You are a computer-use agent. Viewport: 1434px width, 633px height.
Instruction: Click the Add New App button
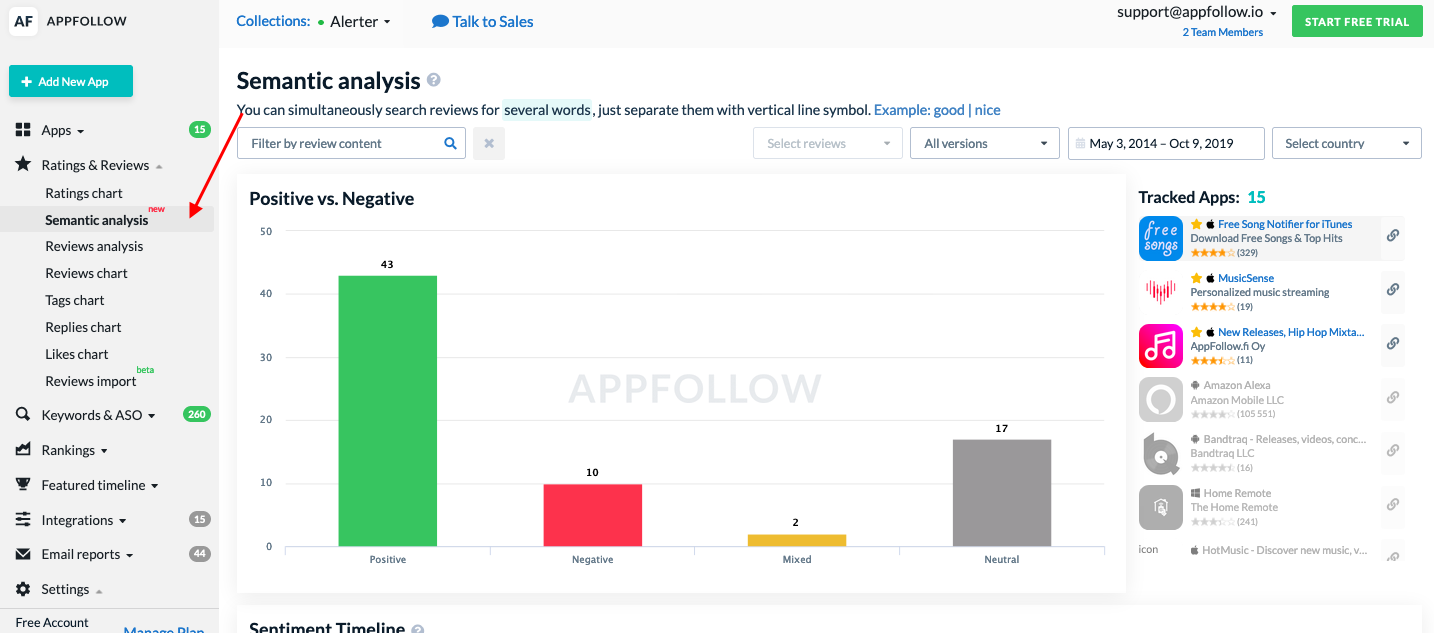[71, 82]
